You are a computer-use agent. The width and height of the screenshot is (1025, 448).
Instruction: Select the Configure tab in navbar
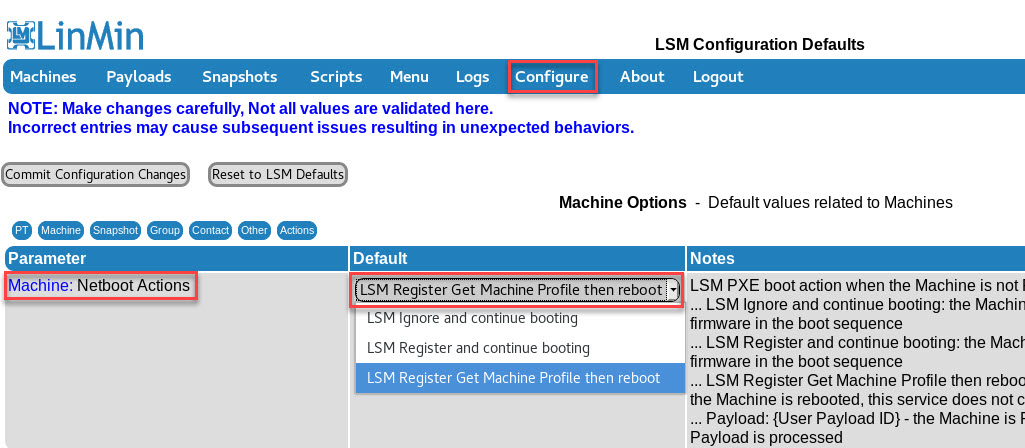point(551,77)
